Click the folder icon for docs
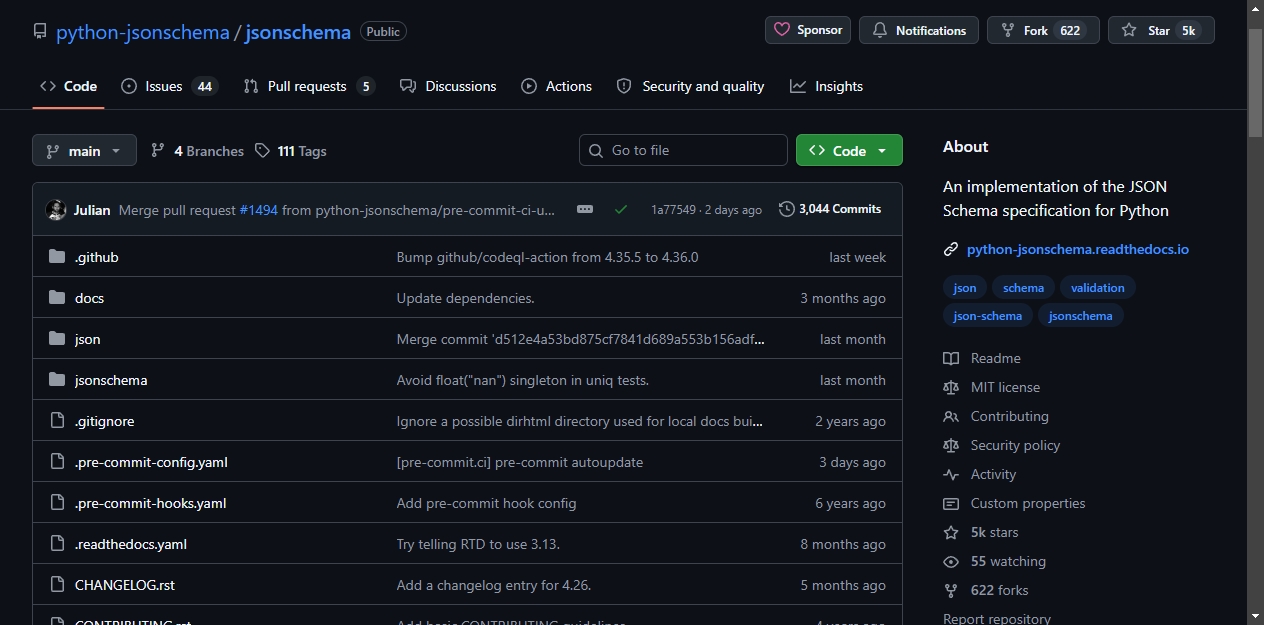Screen dimensions: 1264x625 pyautogui.click(x=57, y=298)
